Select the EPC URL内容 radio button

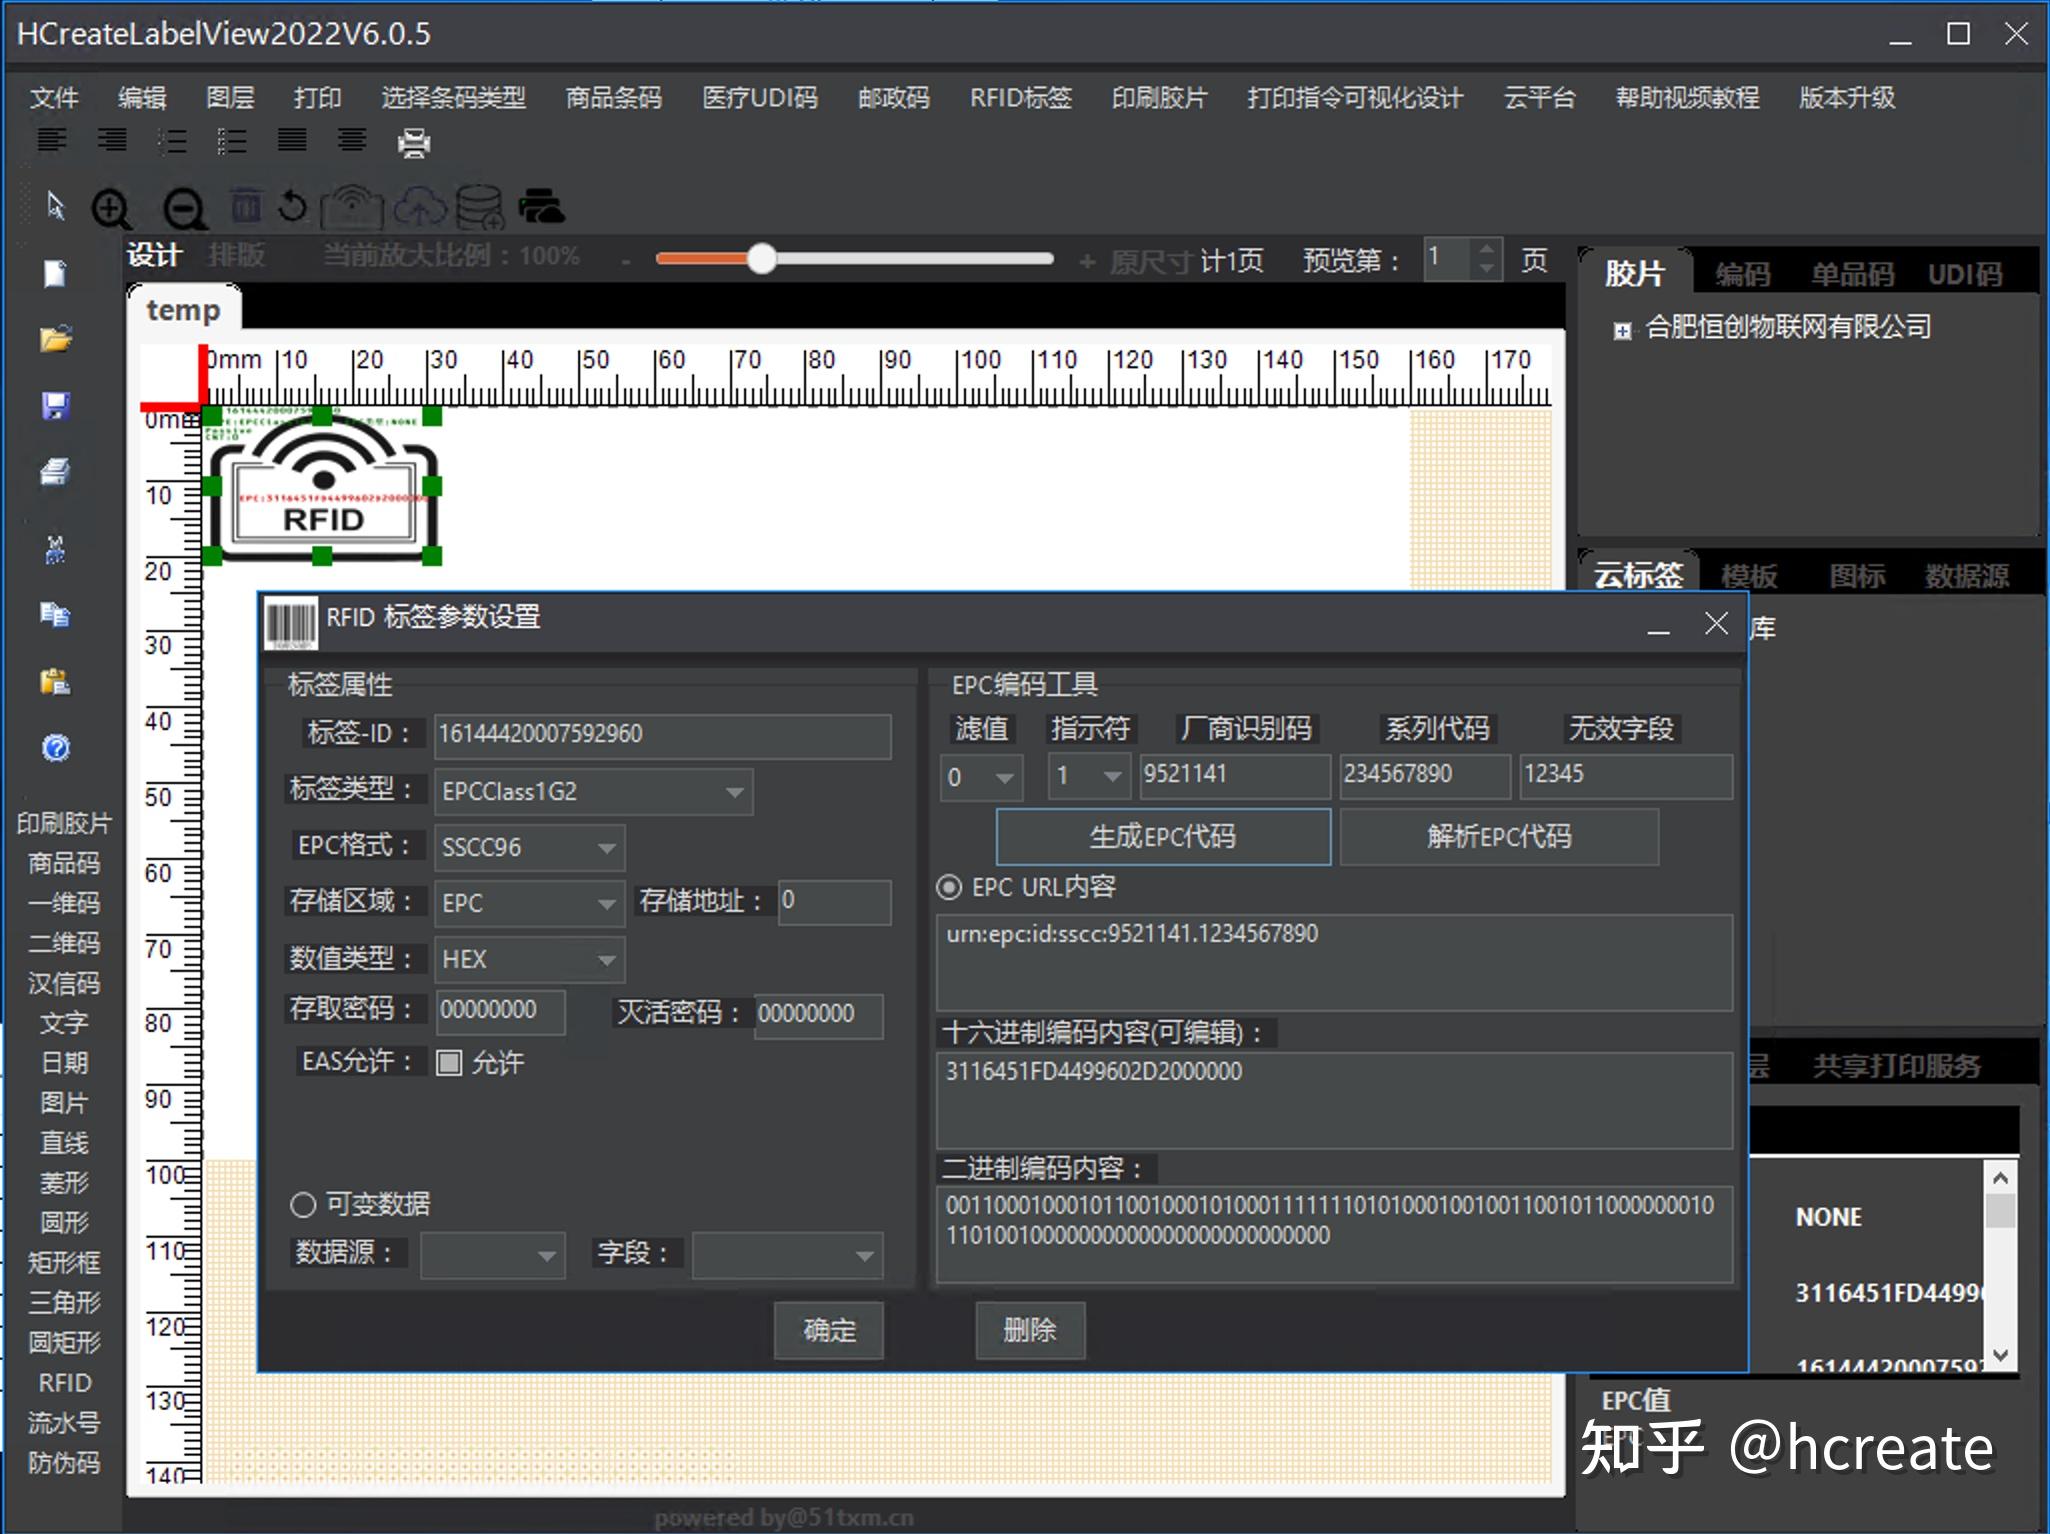(948, 887)
